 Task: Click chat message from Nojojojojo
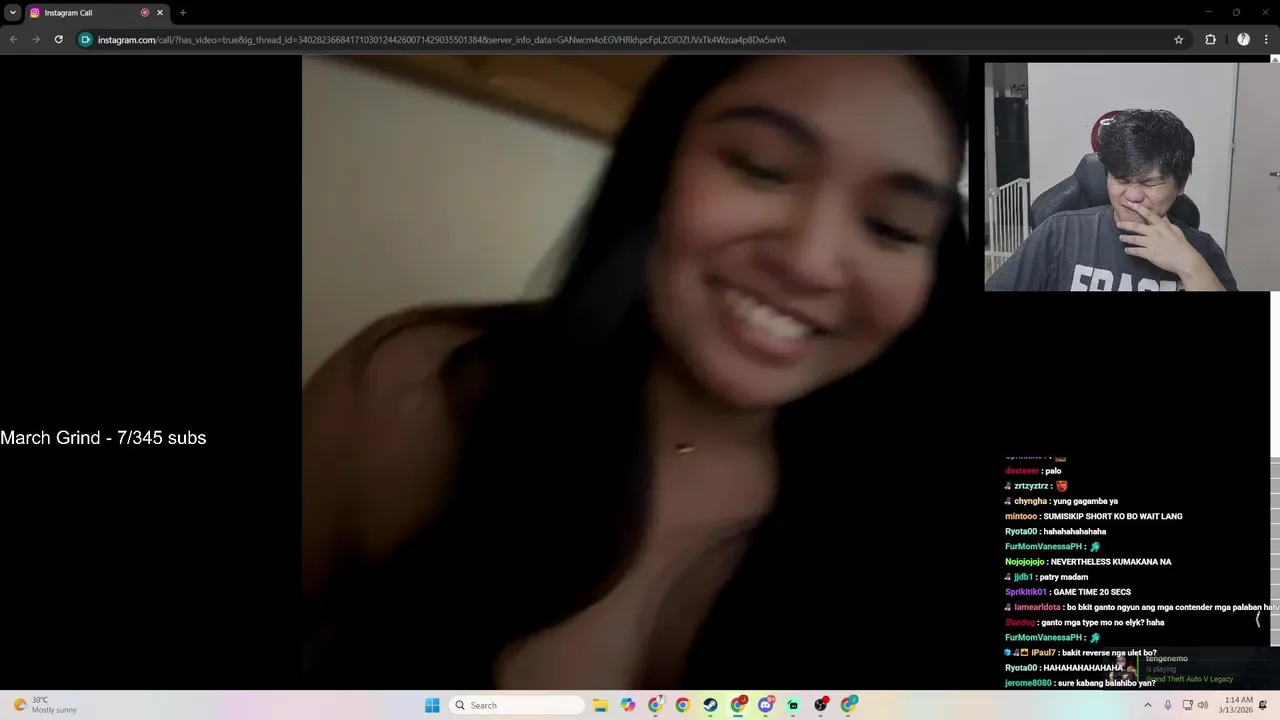point(1088,562)
